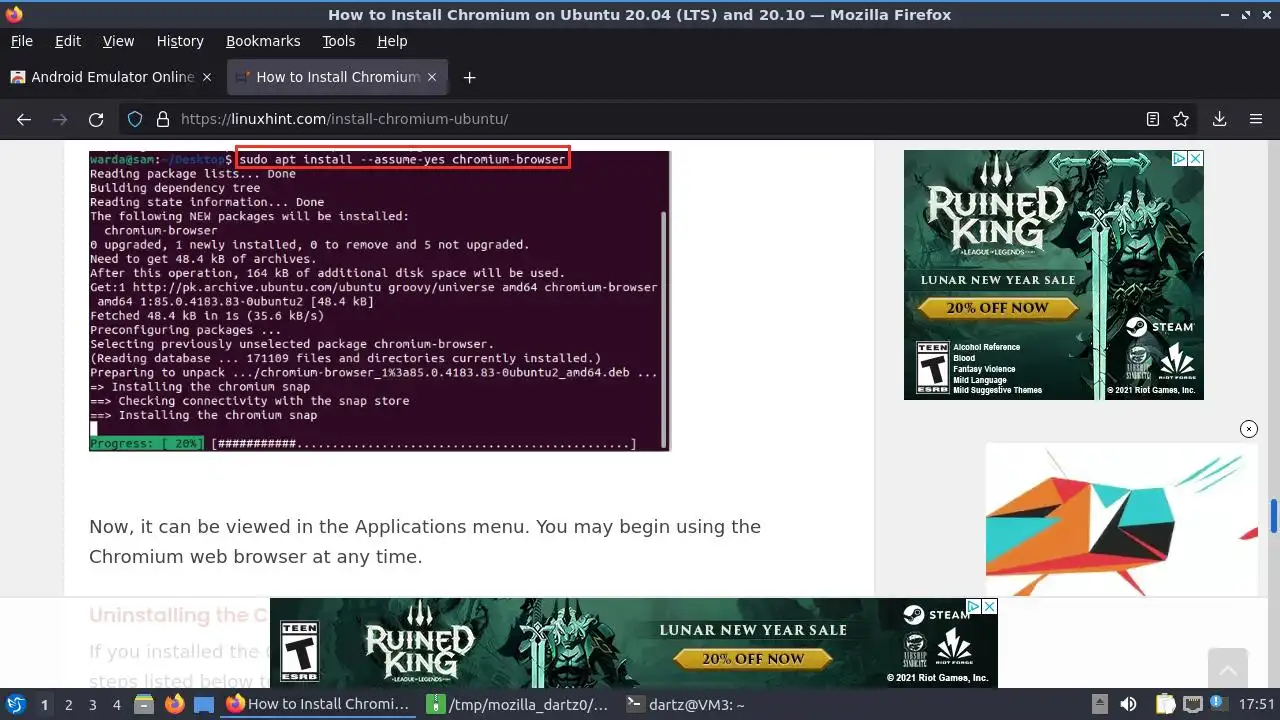
Task: Maximize the Firefox window
Action: click(x=1245, y=15)
